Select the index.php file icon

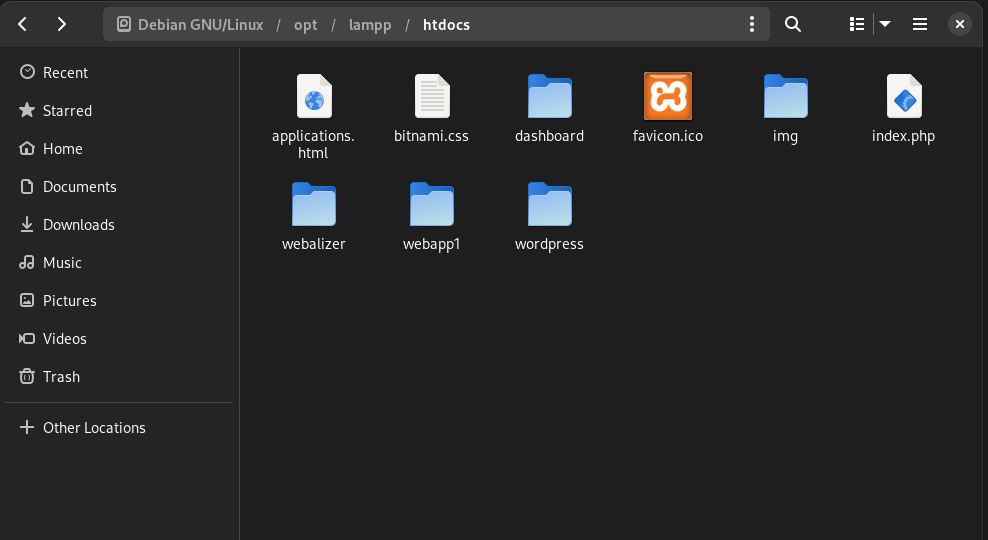point(903,97)
